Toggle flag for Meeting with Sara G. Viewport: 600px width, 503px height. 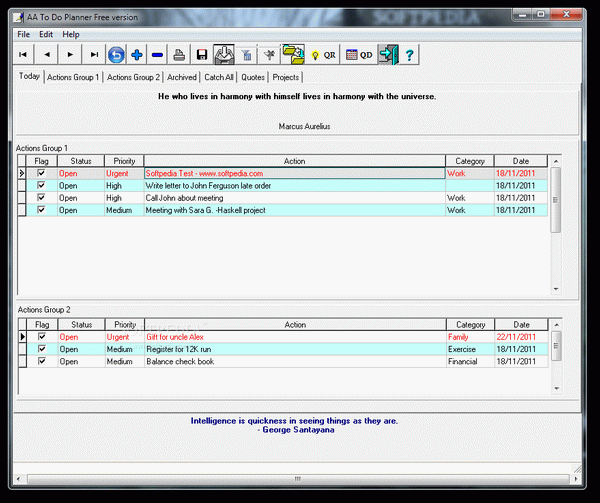(41, 210)
